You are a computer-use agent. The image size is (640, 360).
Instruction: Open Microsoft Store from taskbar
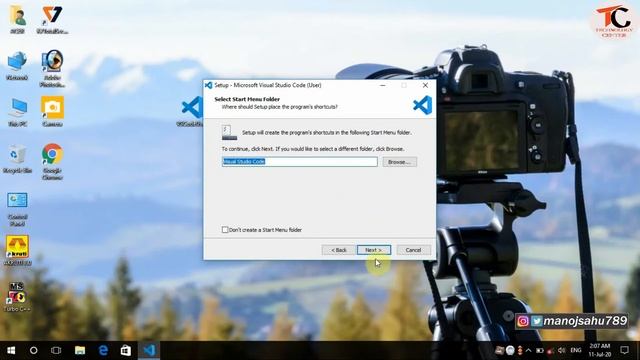pyautogui.click(x=126, y=350)
